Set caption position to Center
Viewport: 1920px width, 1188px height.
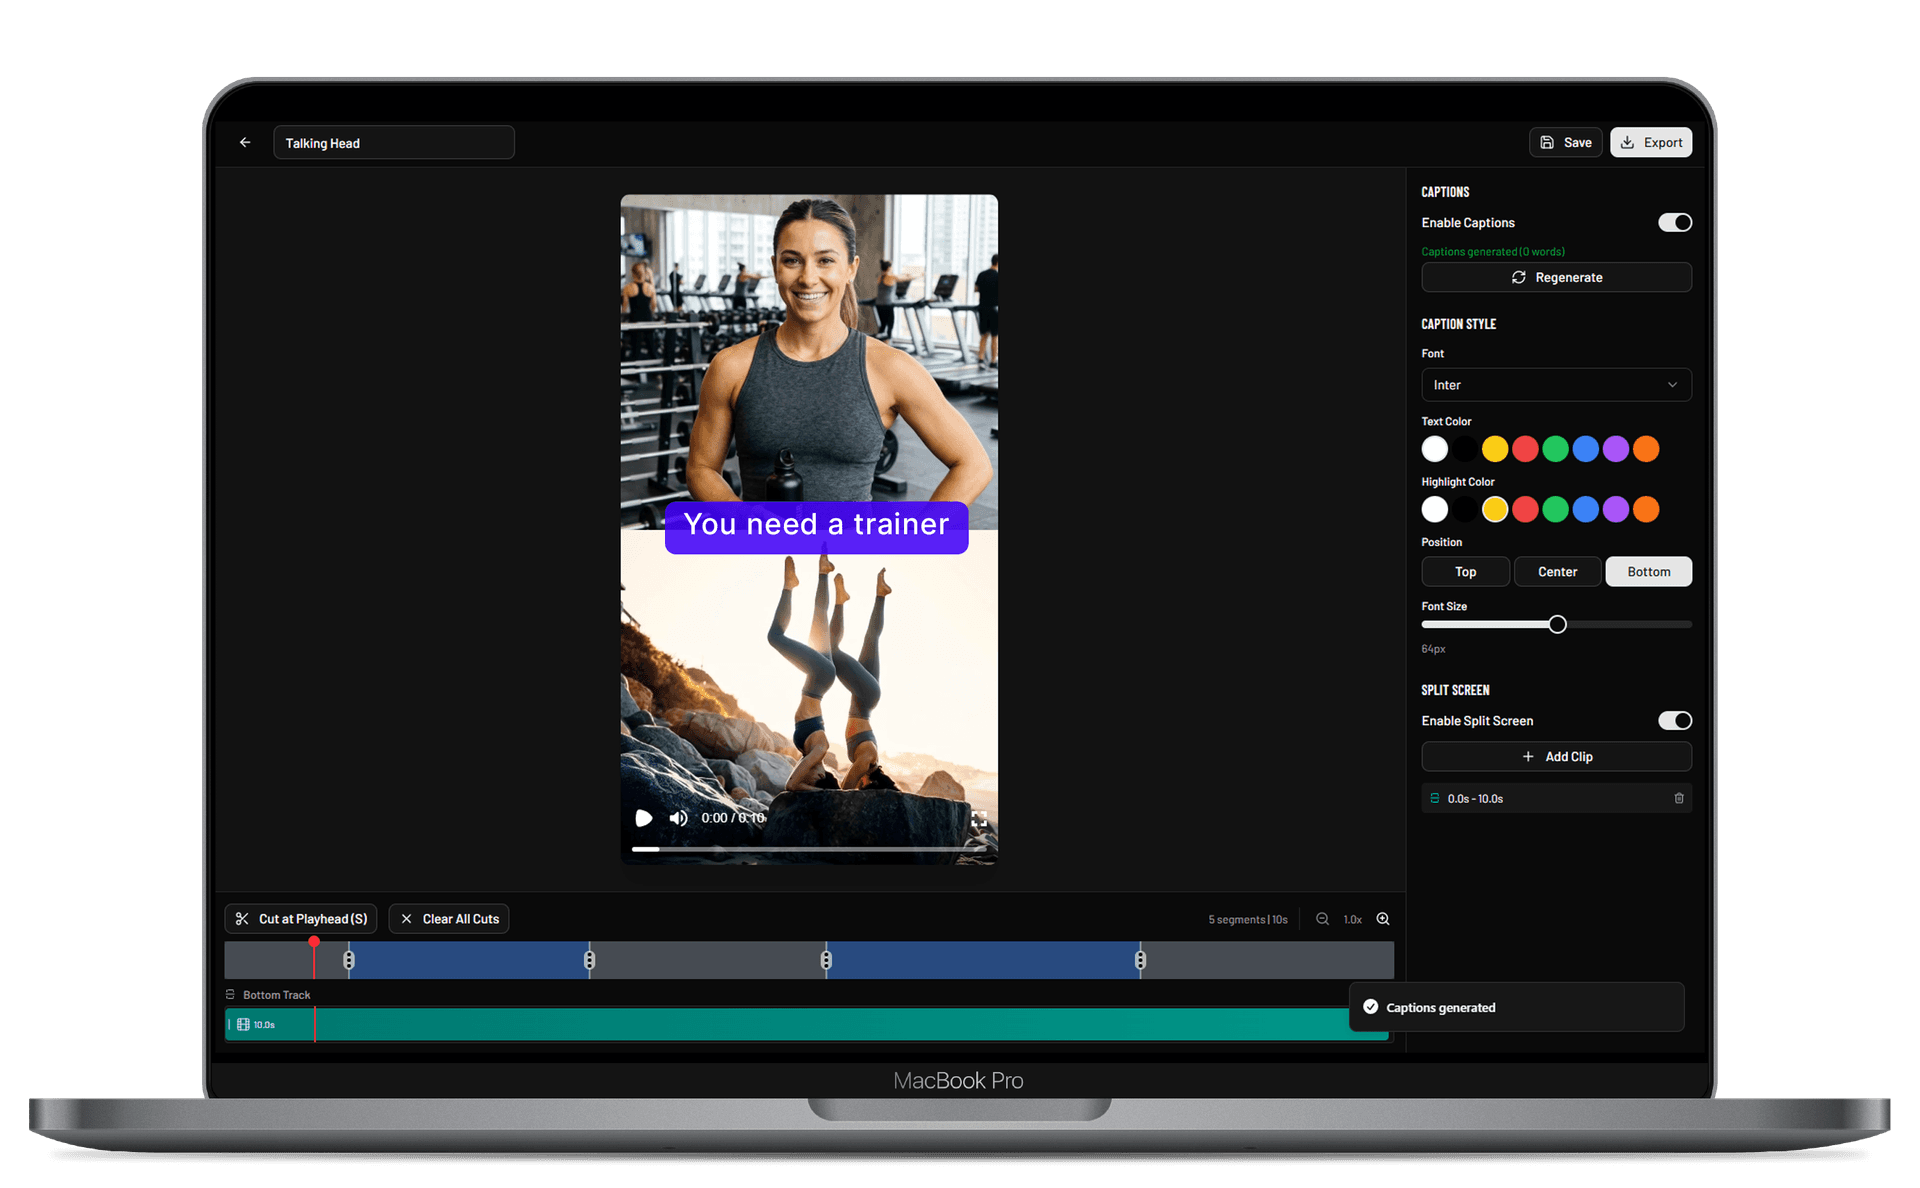tap(1556, 571)
